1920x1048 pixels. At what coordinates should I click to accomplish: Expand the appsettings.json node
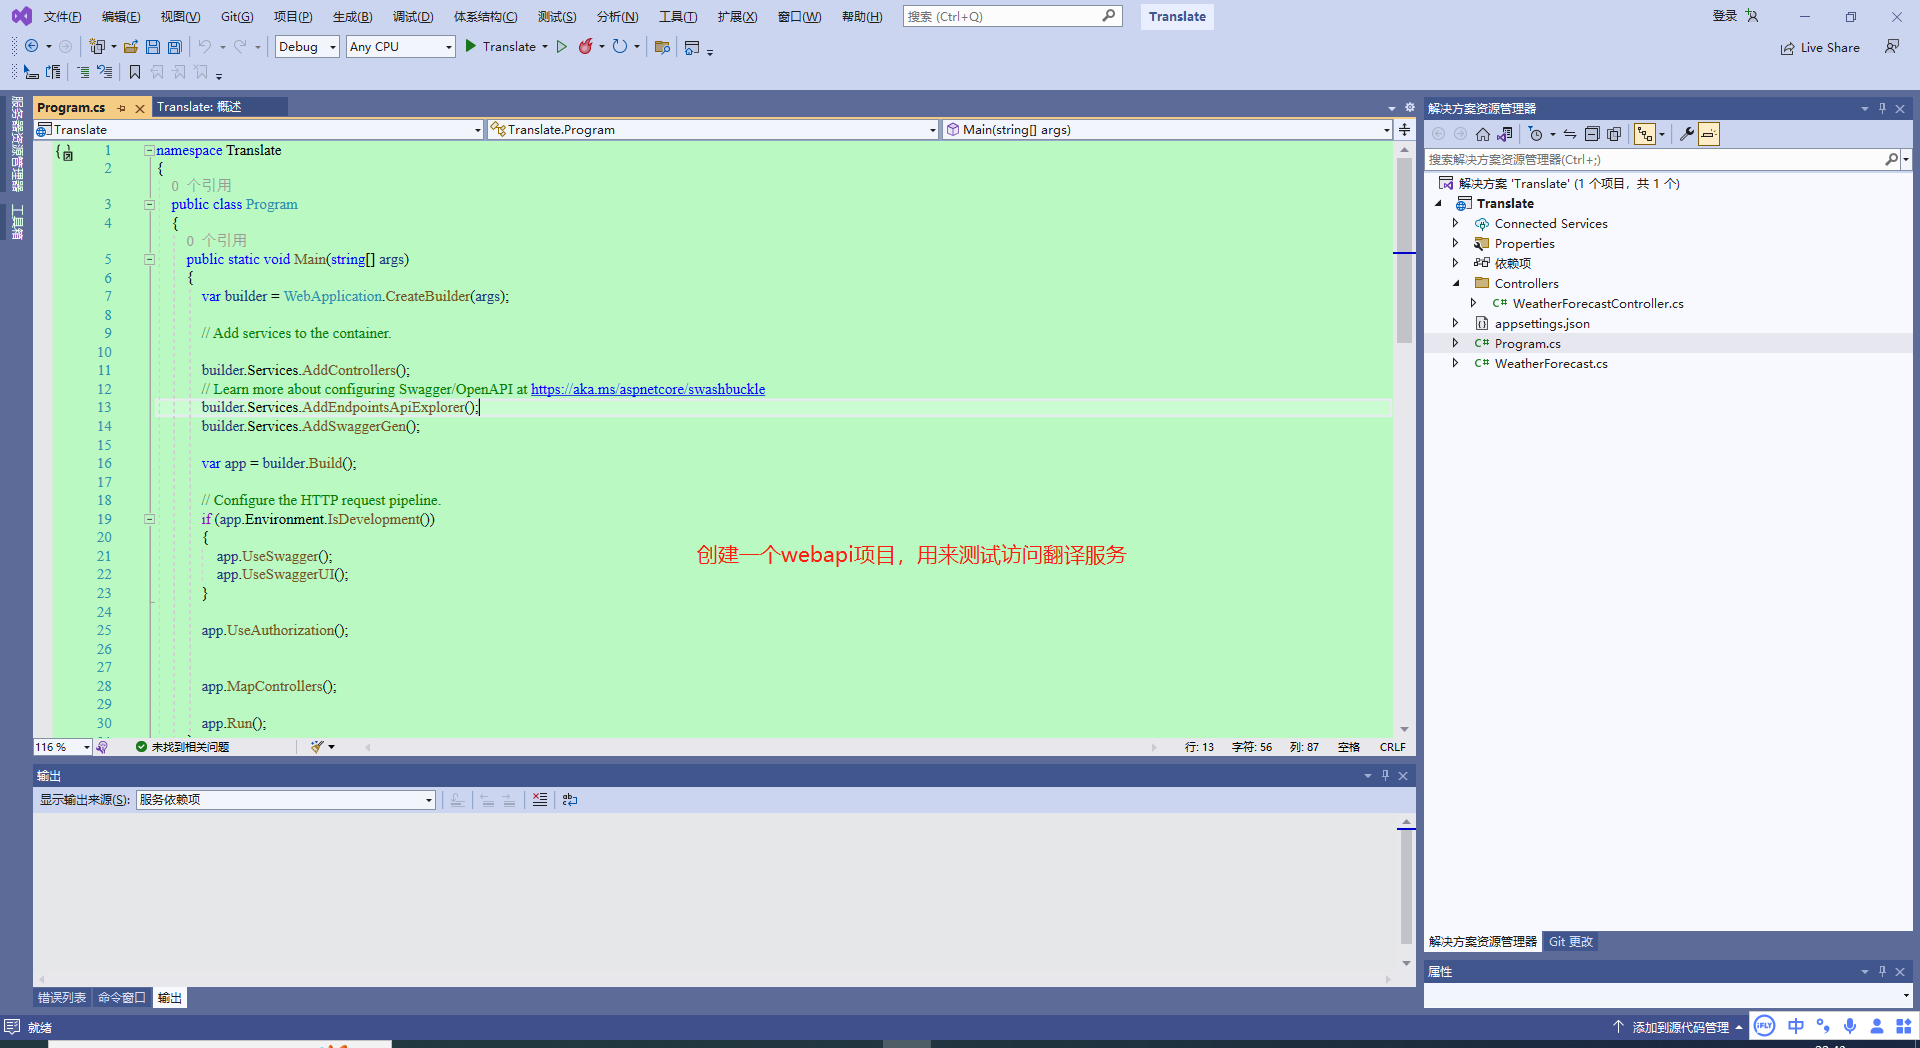coord(1455,323)
